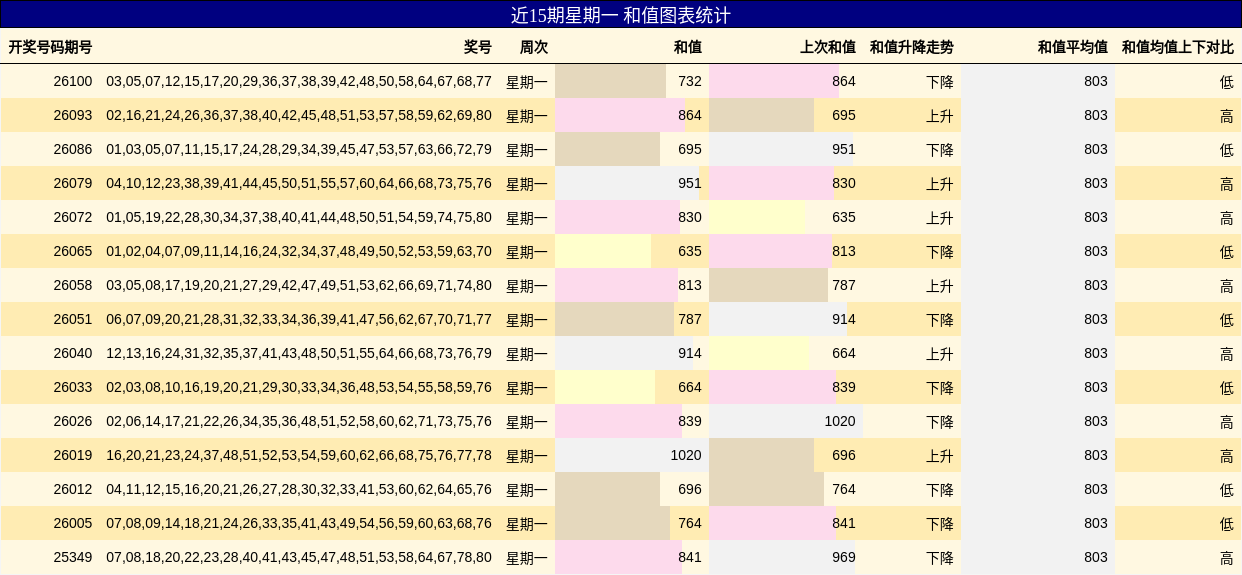This screenshot has width=1242, height=575.
Task: Click the numbers row starting 02,03,08,10,16
Action: point(299,387)
